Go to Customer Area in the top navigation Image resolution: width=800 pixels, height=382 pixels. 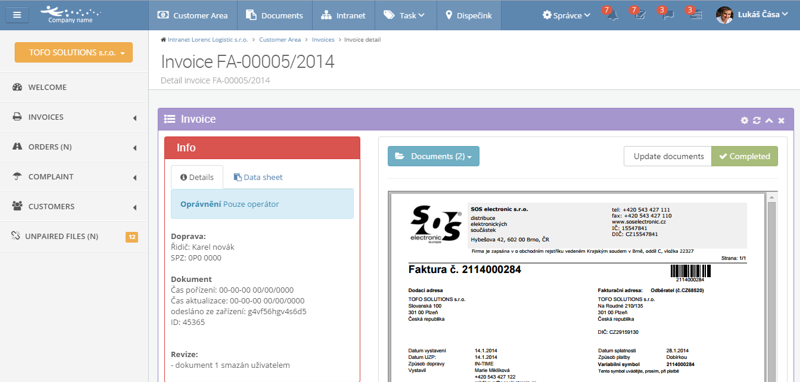pyautogui.click(x=192, y=15)
